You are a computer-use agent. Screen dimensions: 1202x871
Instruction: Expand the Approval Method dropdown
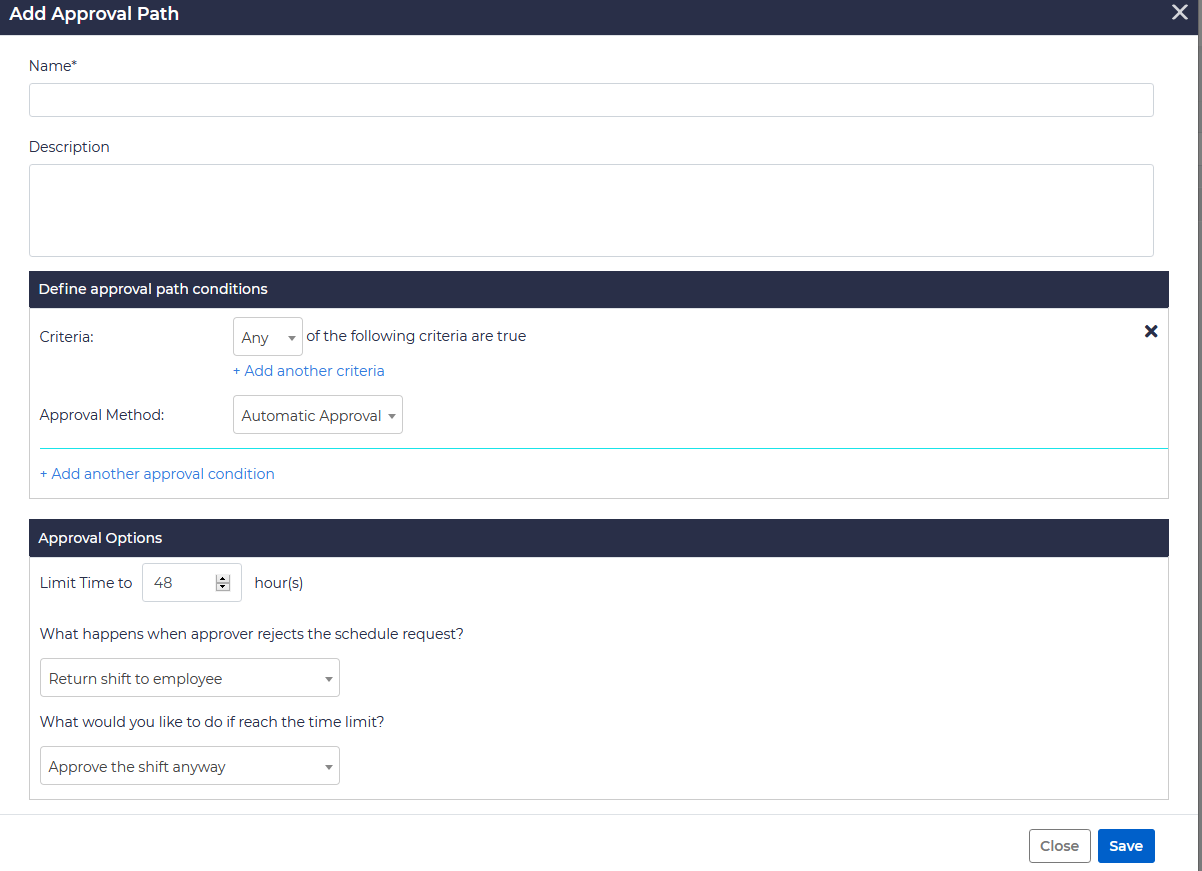pos(317,416)
